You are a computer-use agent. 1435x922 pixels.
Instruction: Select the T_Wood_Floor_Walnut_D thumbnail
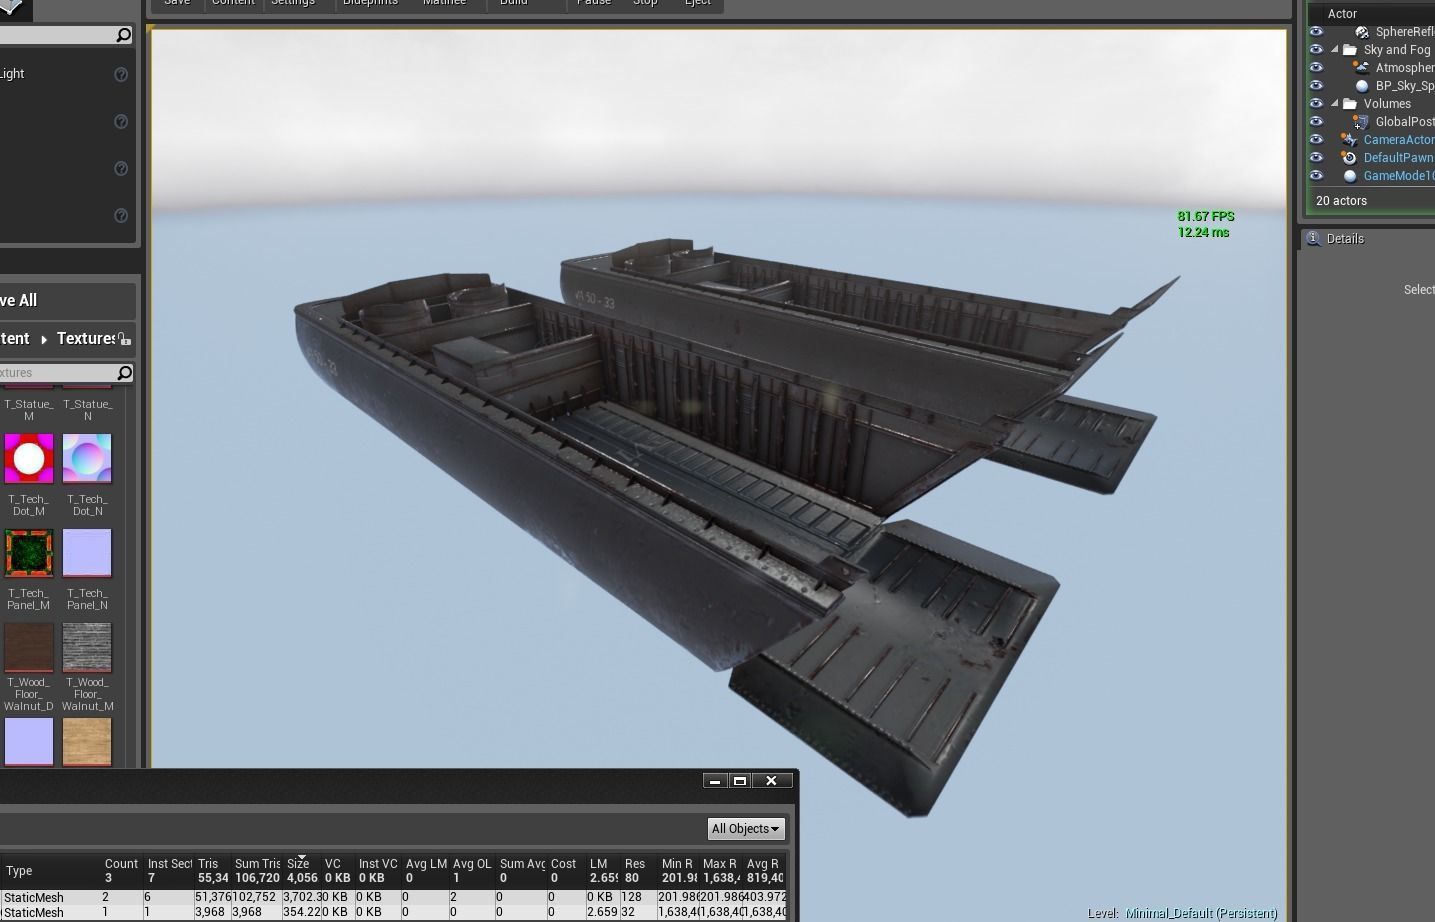tap(29, 648)
